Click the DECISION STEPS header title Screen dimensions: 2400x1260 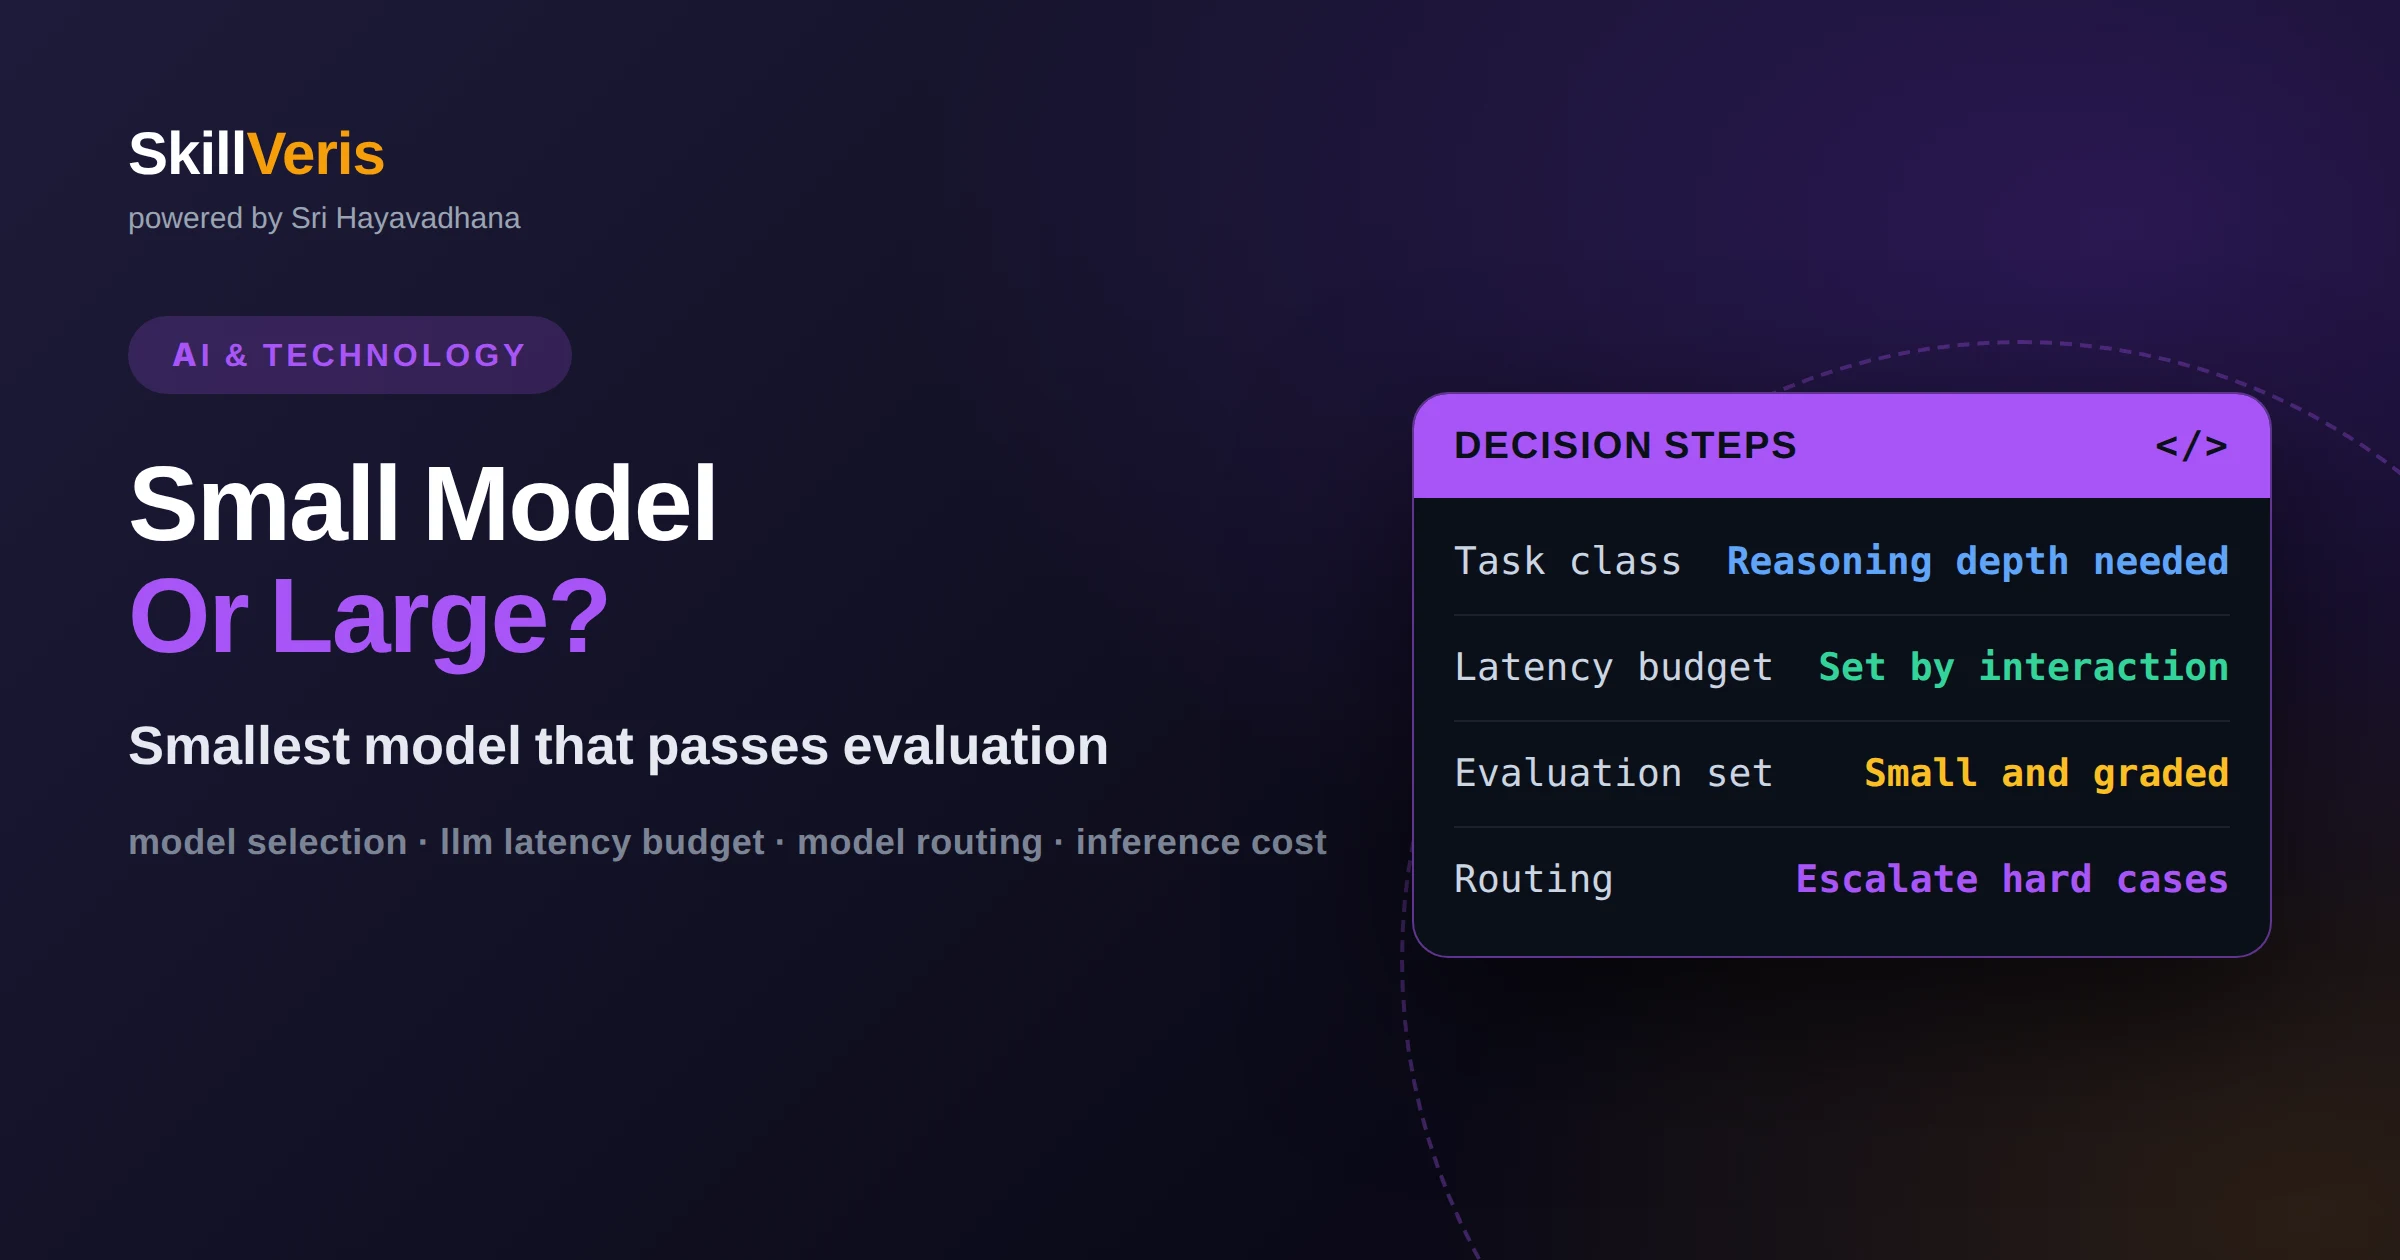1625,445
